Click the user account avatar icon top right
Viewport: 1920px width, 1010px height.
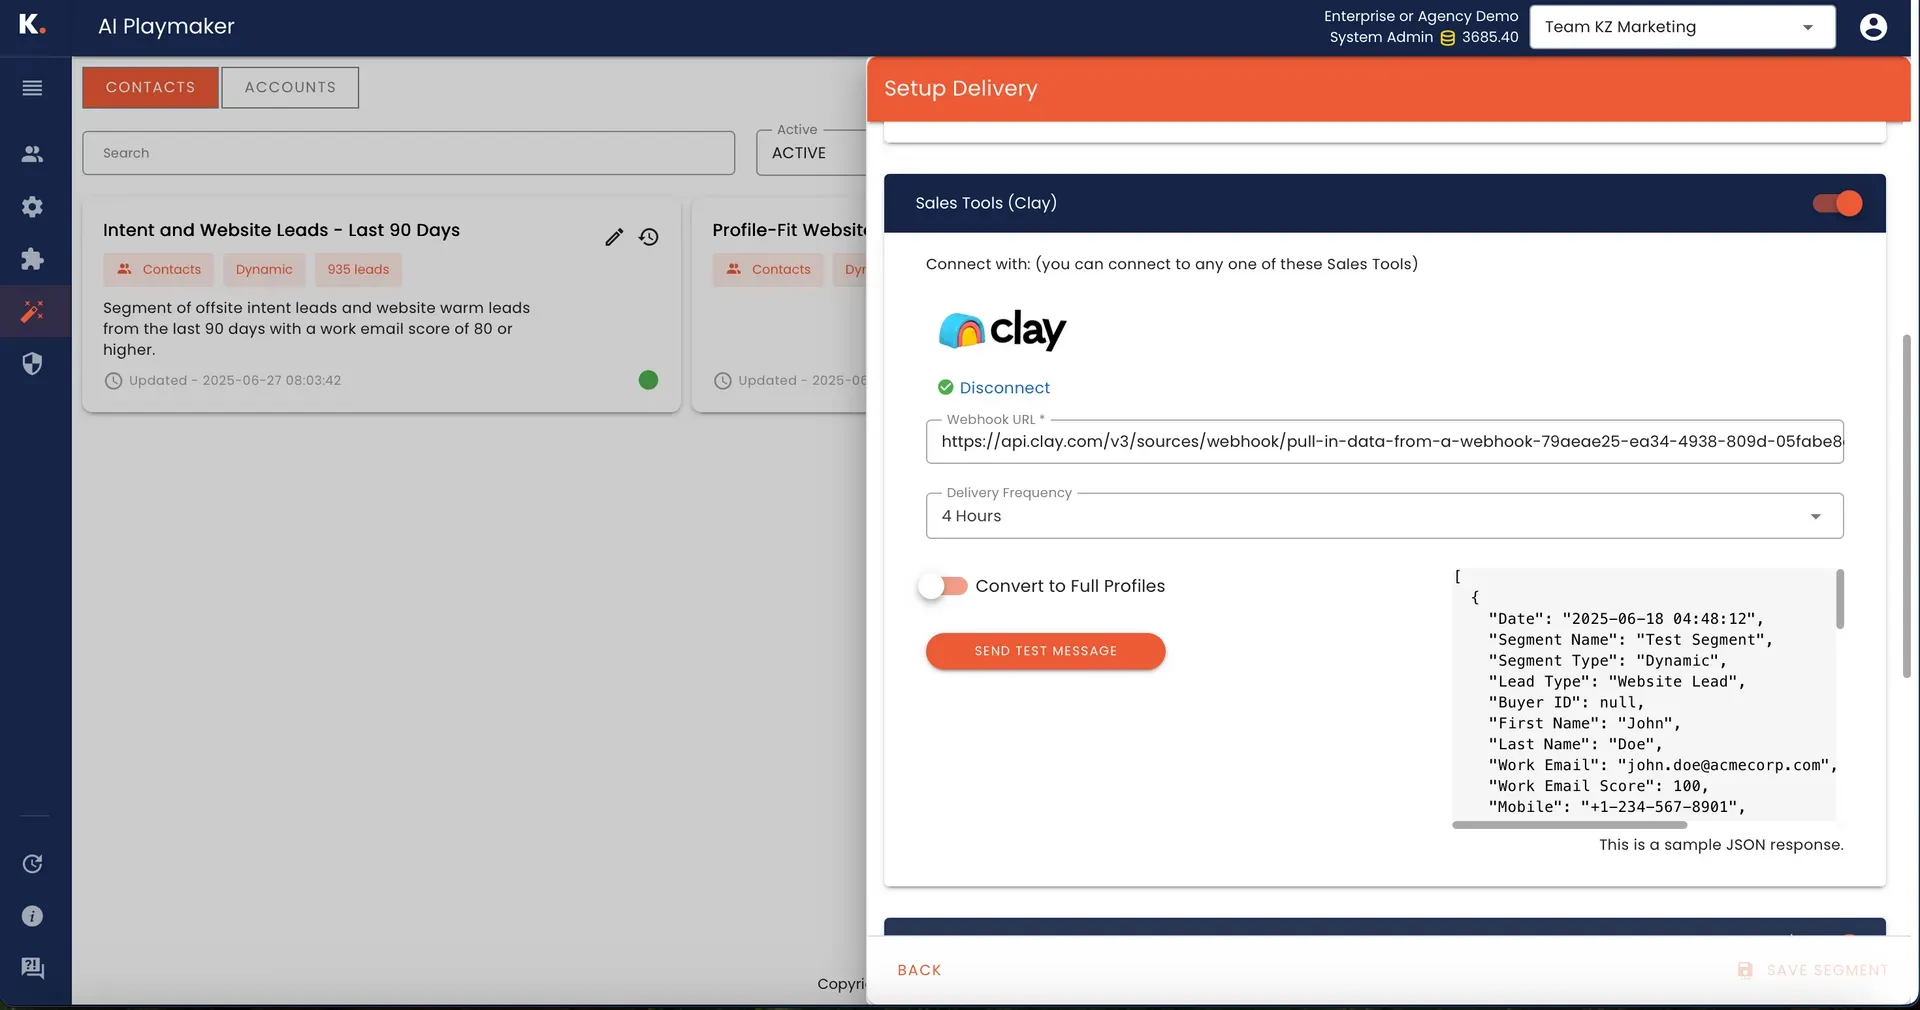click(x=1872, y=27)
